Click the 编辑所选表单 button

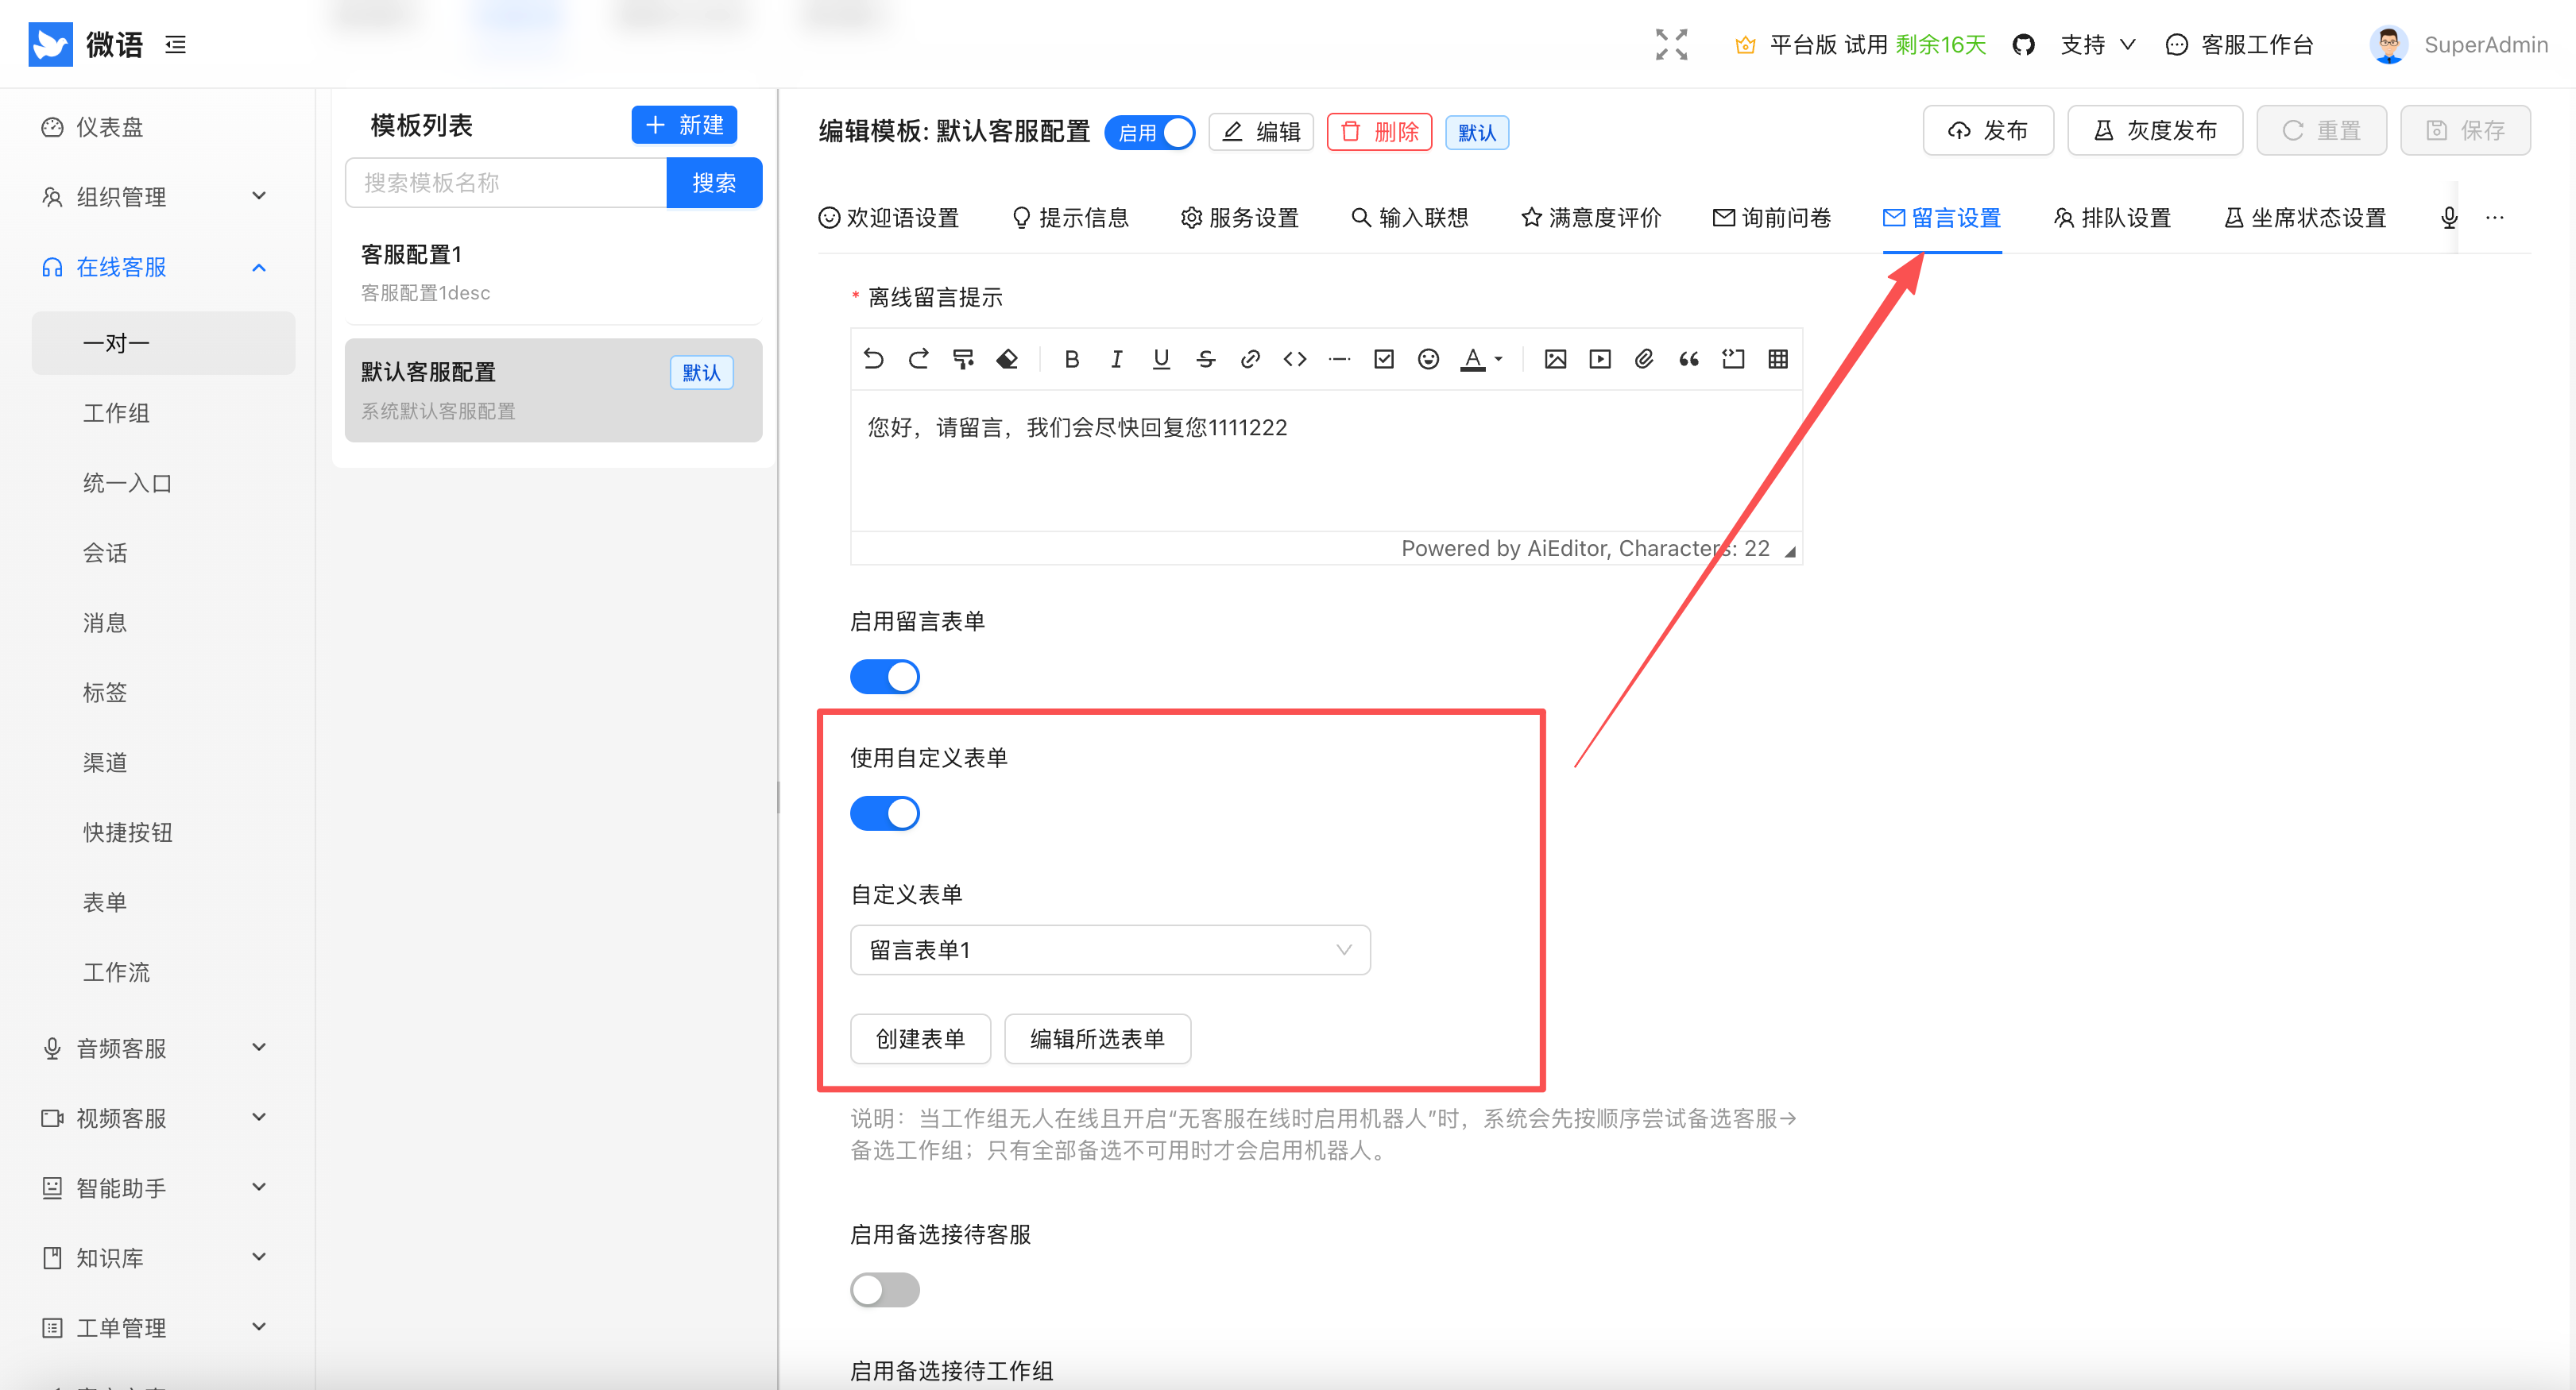click(x=1097, y=1039)
